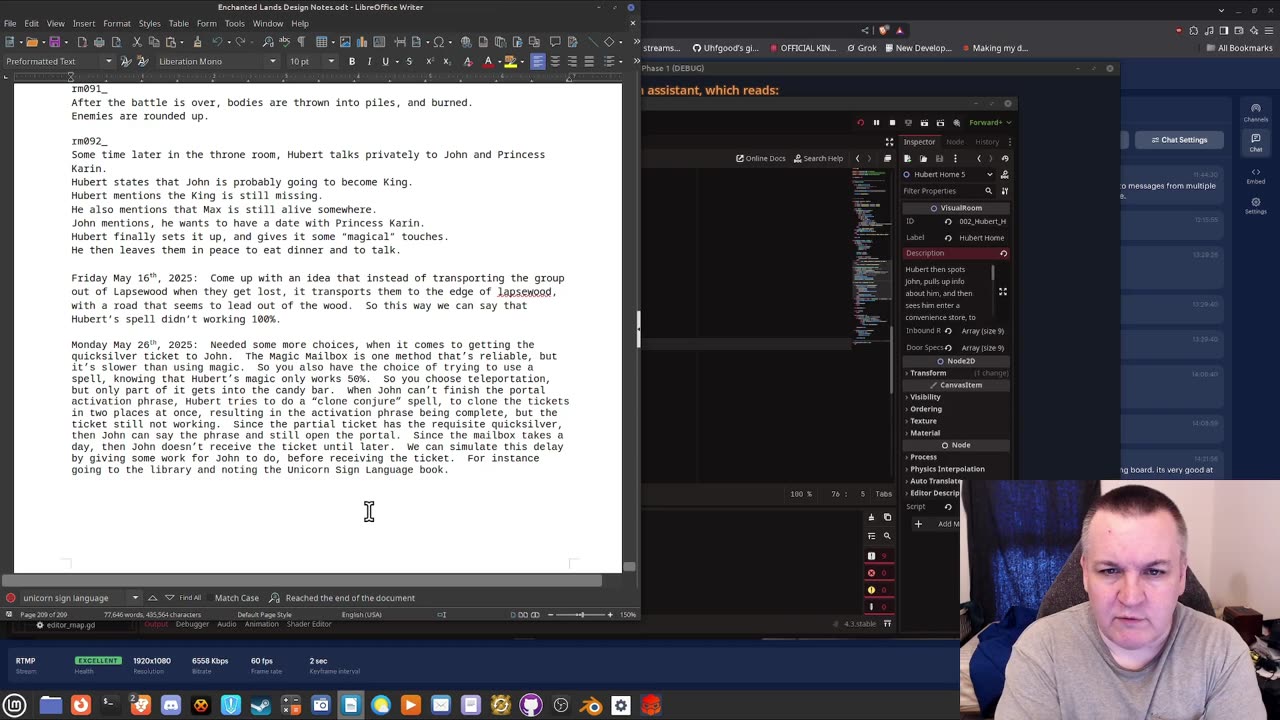This screenshot has height=720, width=1280.
Task: Clone formatting with the paintbrush icon
Action: (198, 42)
